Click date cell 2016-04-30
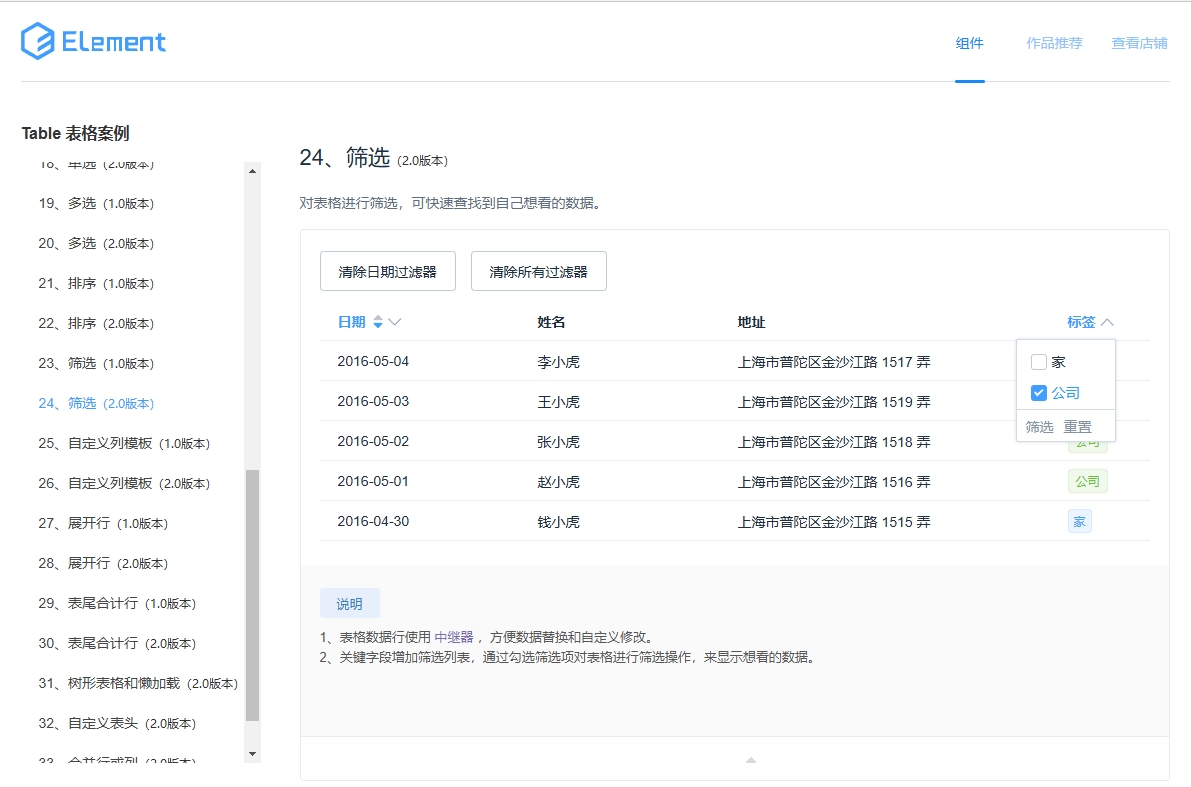The width and height of the screenshot is (1191, 787). click(x=373, y=522)
